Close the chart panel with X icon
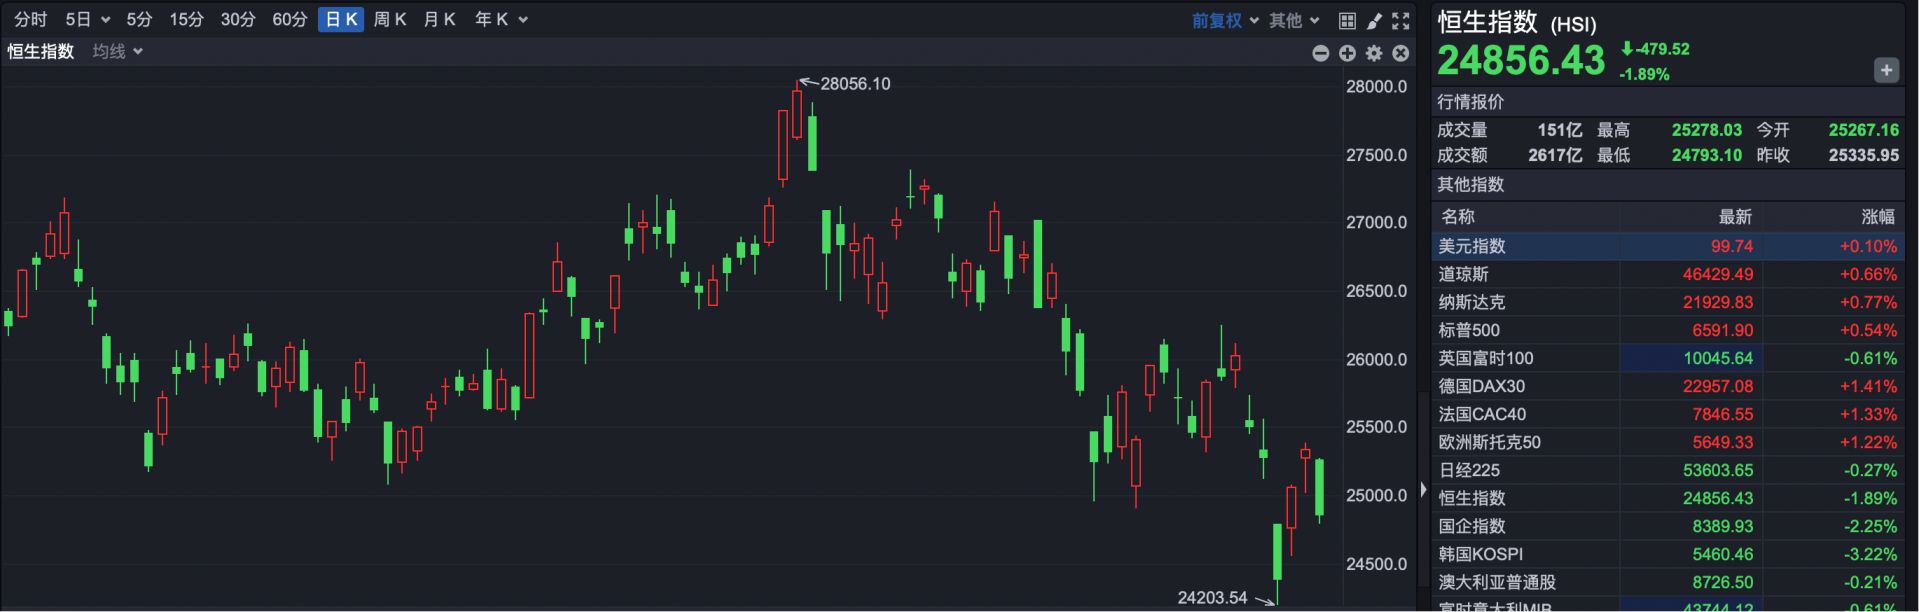This screenshot has height=612, width=1919. pyautogui.click(x=1401, y=53)
